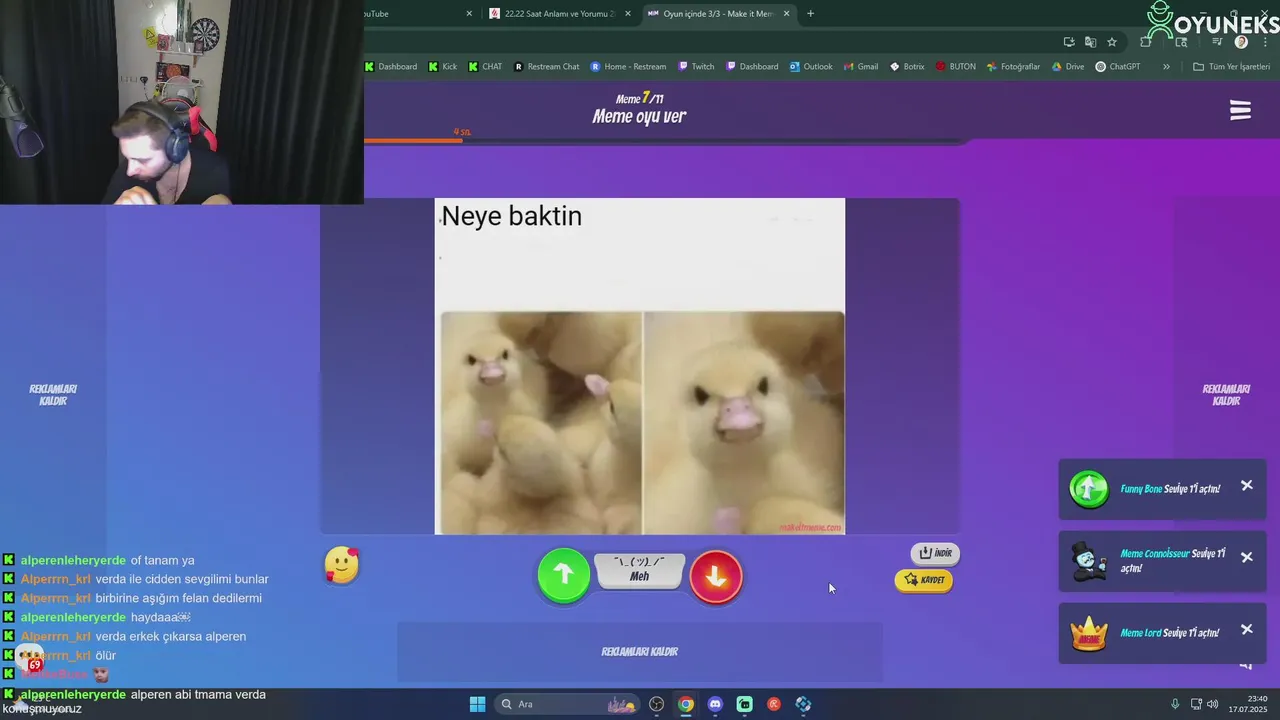Switch to the 22.22 Saat Anlamı tab
The image size is (1280, 720).
[559, 14]
